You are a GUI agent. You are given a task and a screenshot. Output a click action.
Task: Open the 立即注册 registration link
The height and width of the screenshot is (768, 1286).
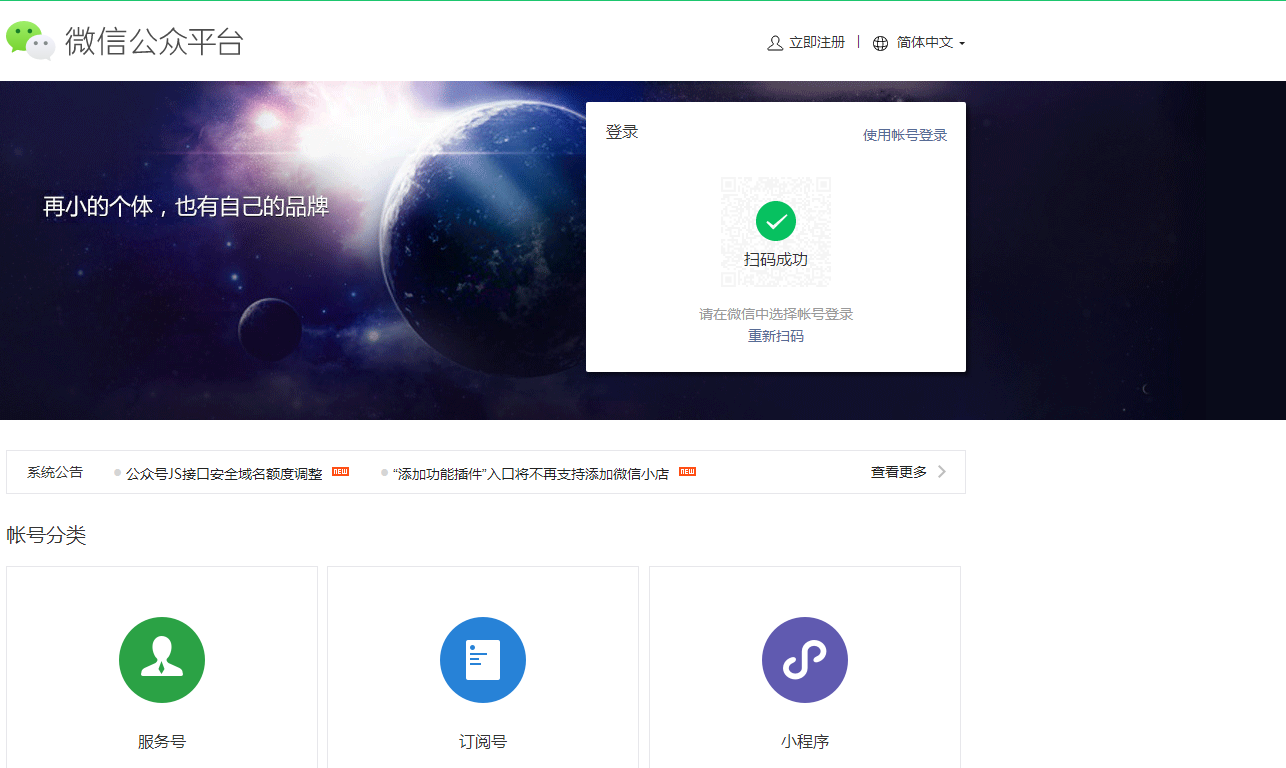pyautogui.click(x=817, y=42)
